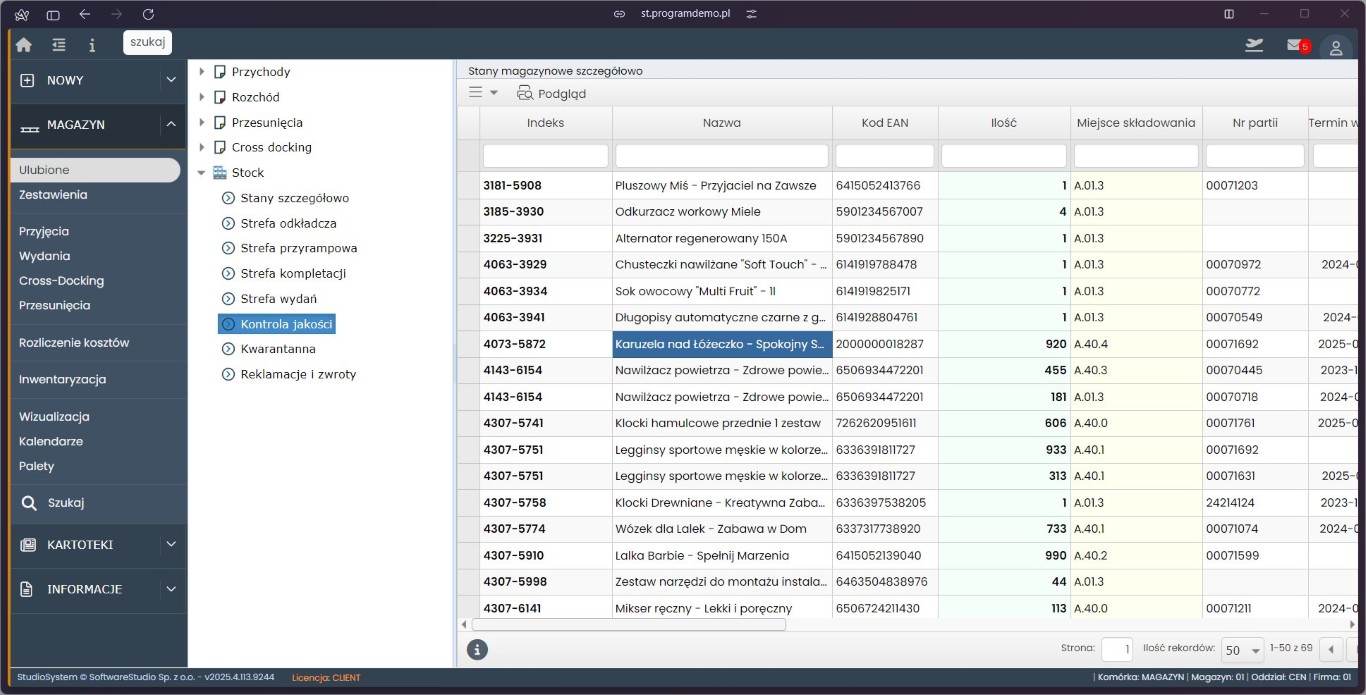Select Strefa przyrampowa tree item
The height and width of the screenshot is (695, 1366).
(299, 248)
